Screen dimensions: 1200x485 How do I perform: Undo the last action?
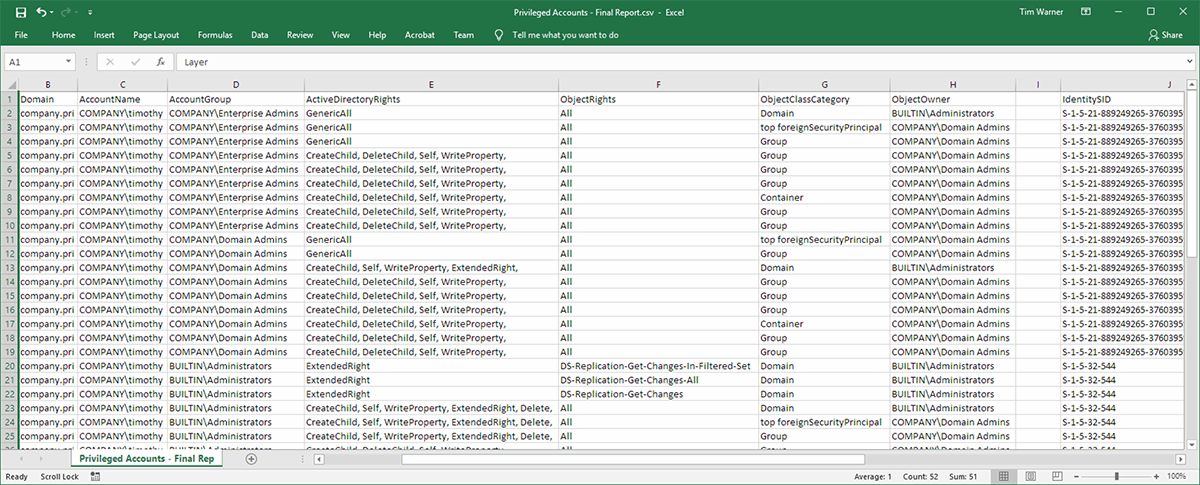[41, 12]
